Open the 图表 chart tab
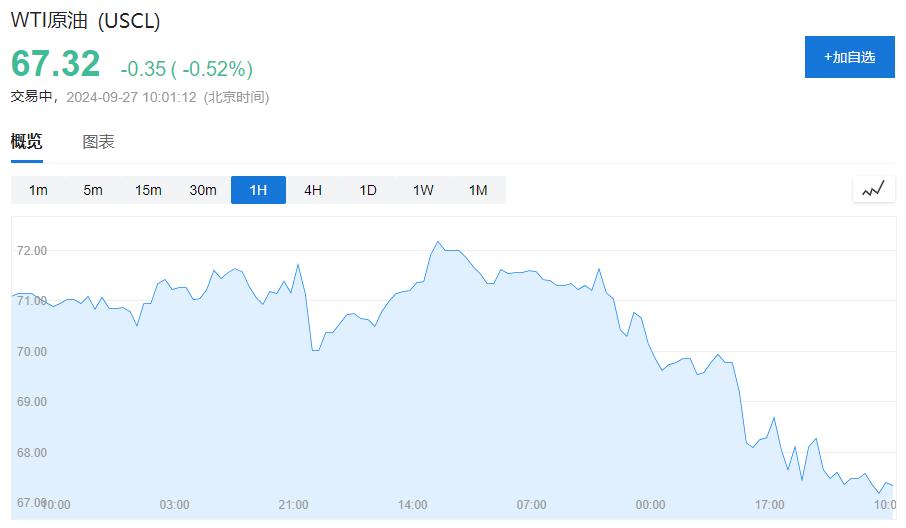This screenshot has width=906, height=528. 98,142
